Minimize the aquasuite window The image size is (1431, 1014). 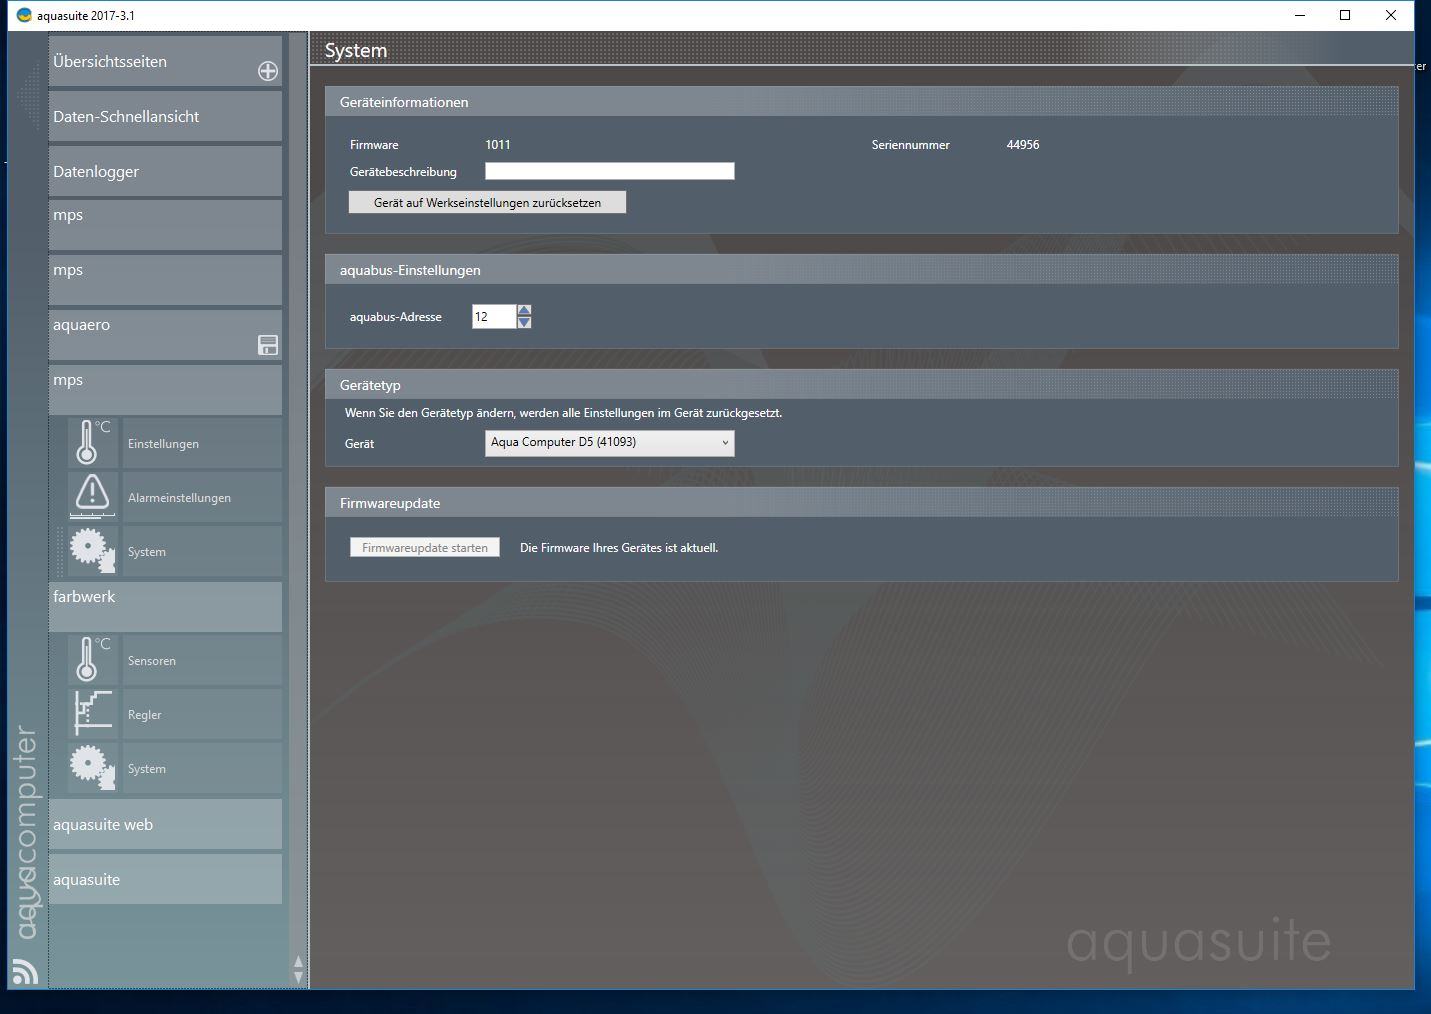(x=1300, y=15)
